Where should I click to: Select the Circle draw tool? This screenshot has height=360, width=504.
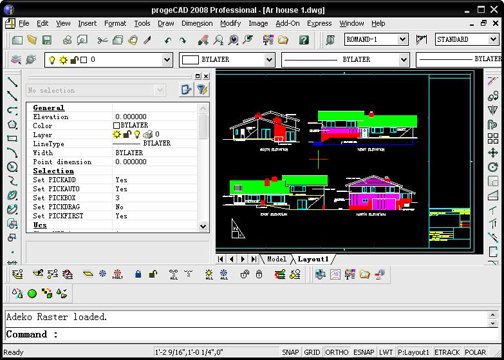[x=12, y=167]
